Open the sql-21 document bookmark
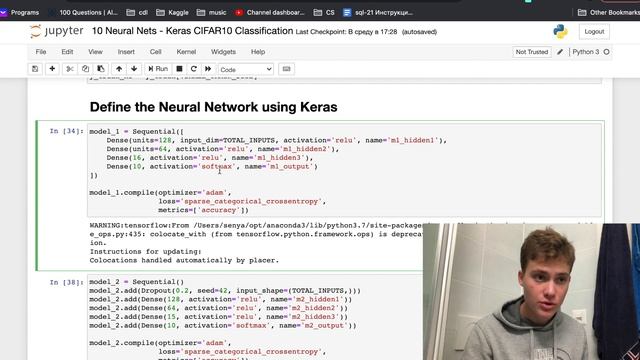 [x=378, y=13]
